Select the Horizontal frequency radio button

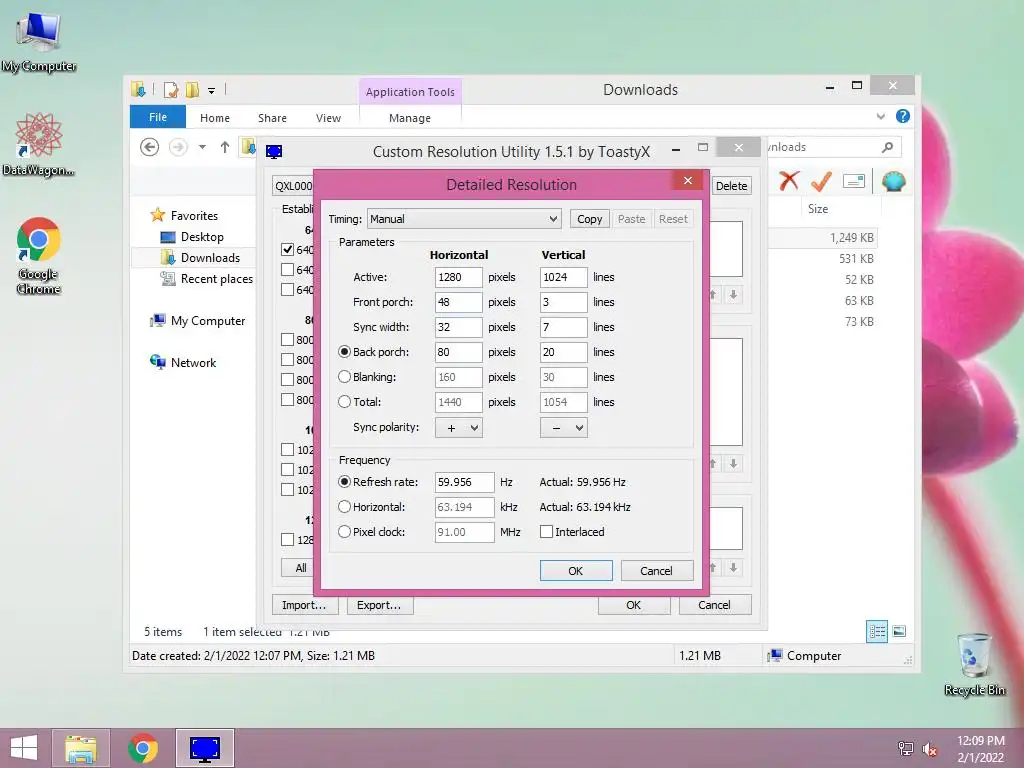point(345,507)
